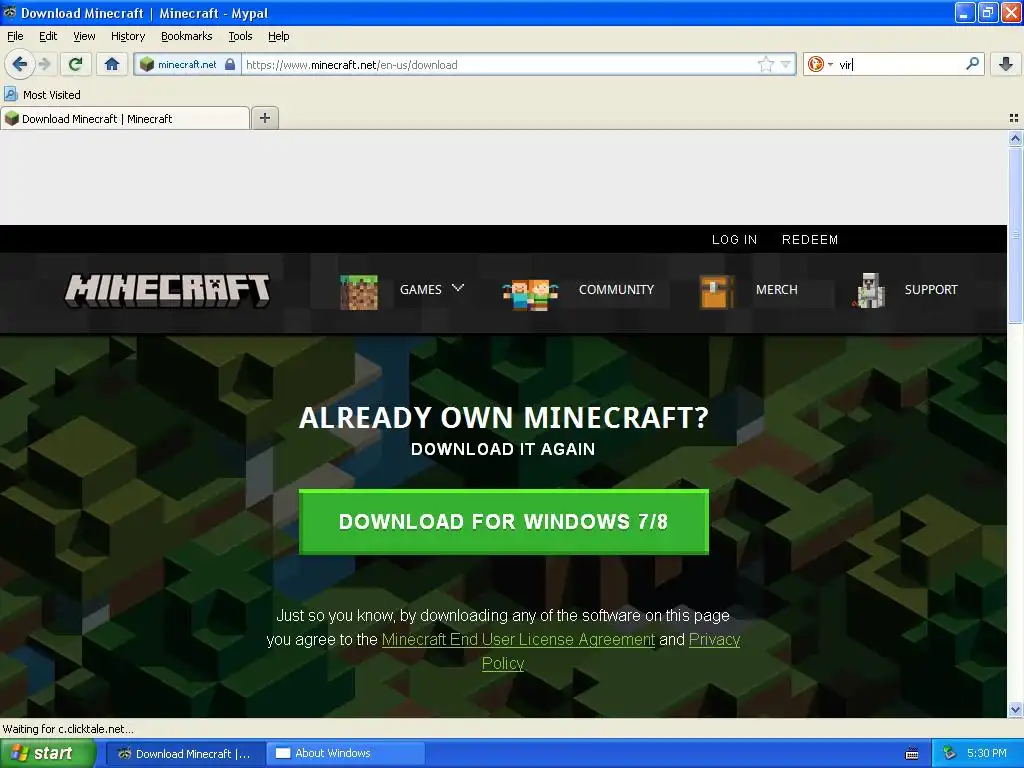
Task: Click the Most Visited bookmarks label
Action: pos(52,95)
